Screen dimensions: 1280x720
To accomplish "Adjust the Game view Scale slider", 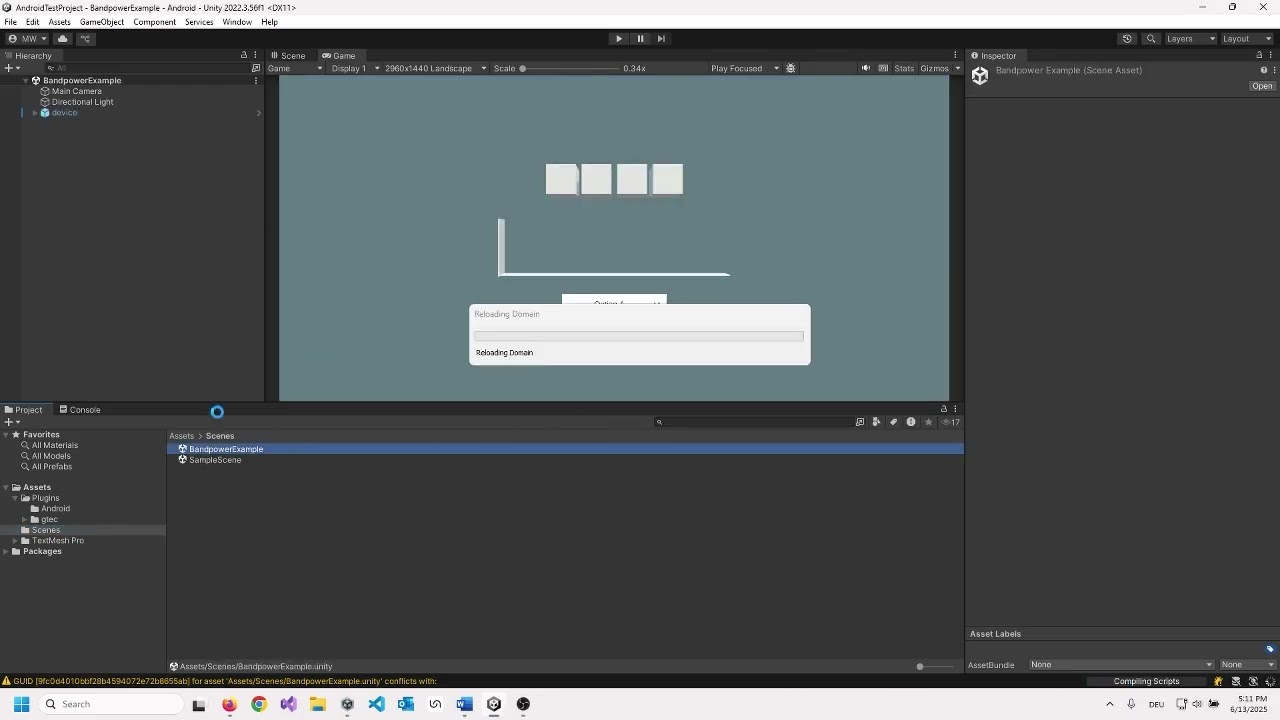I will pos(569,69).
